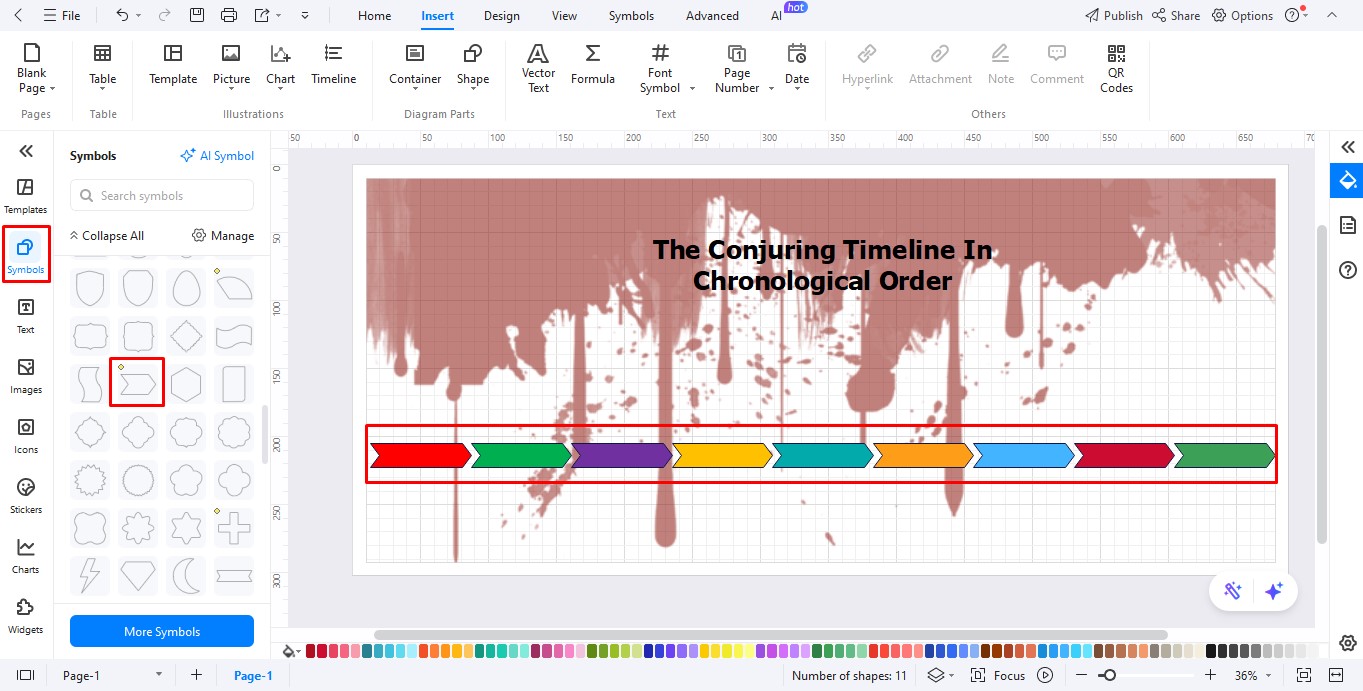Open Manage symbols
Screen dimensions: 1363x691
(x=223, y=236)
